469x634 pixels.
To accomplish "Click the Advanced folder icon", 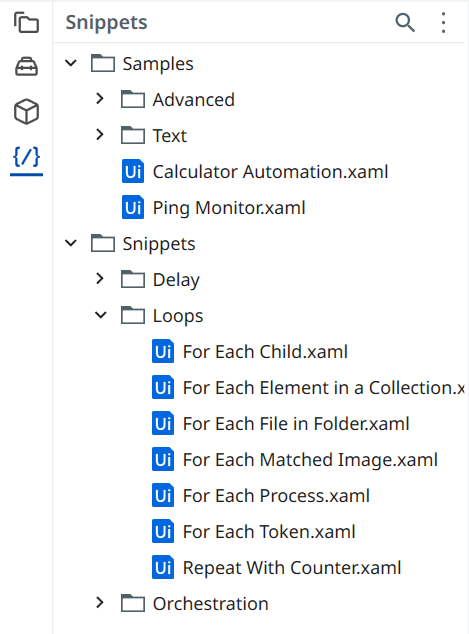I will pos(133,99).
